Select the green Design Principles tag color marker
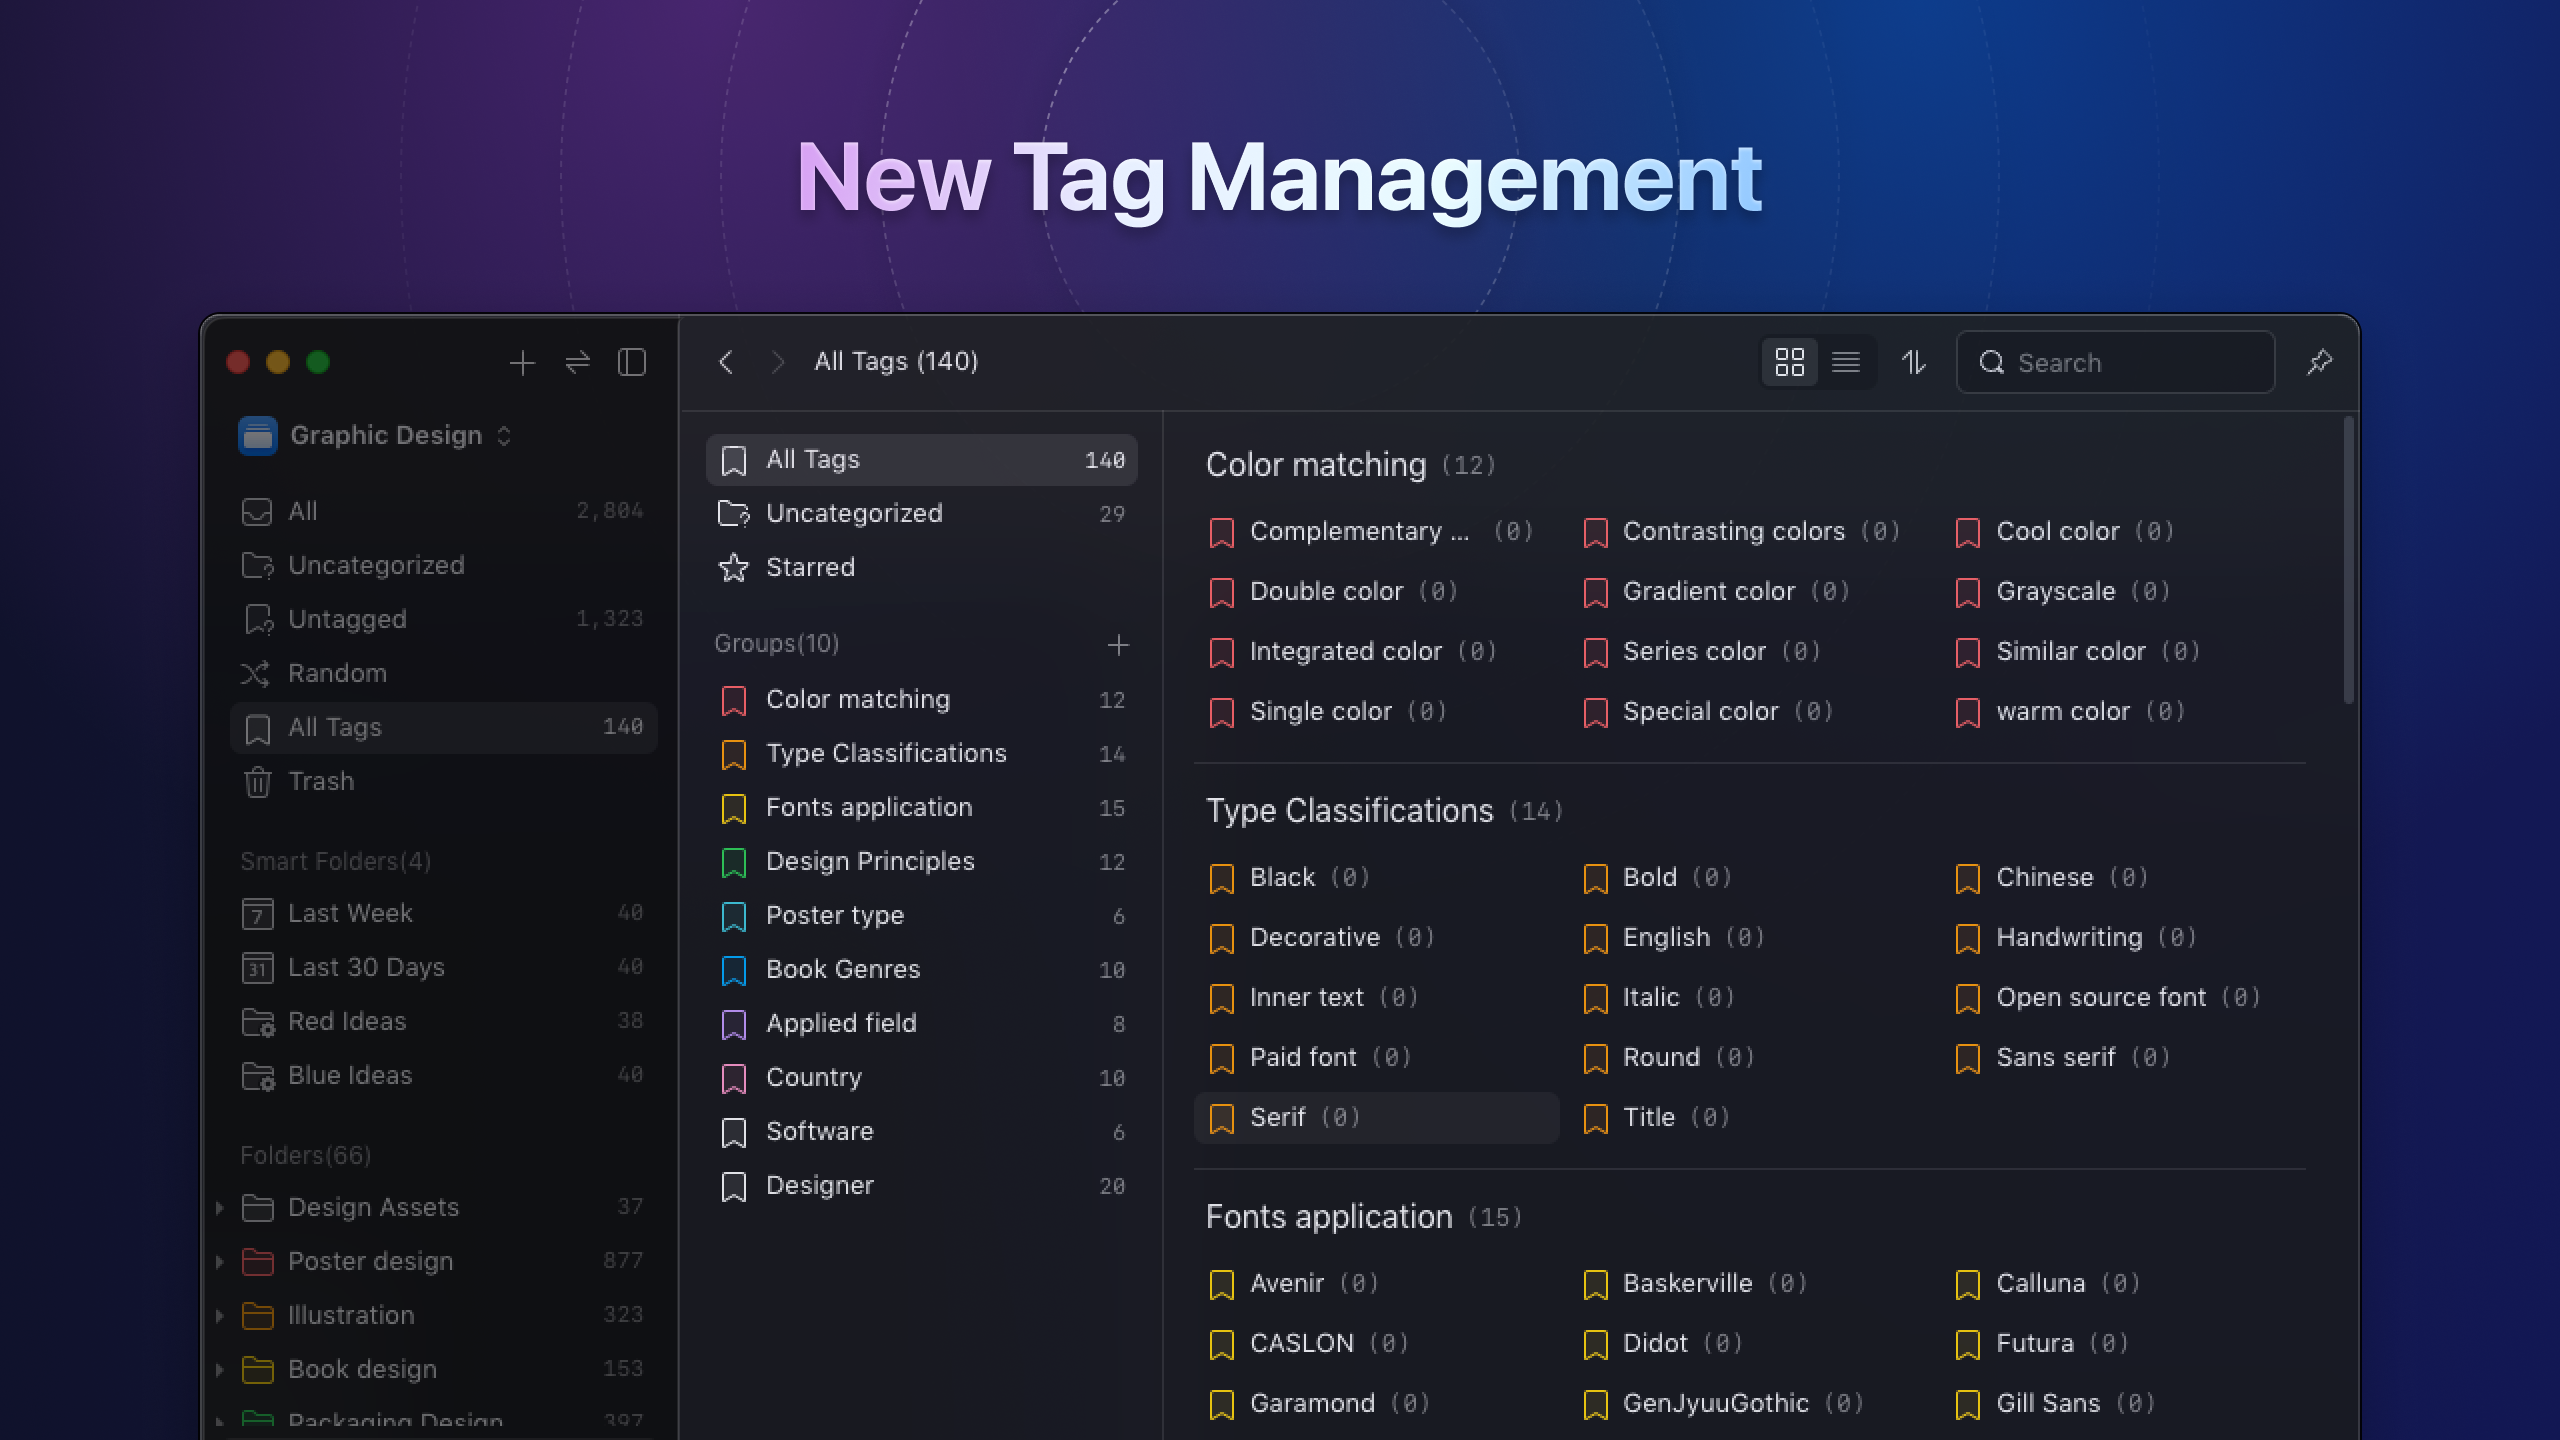Viewport: 2560px width, 1440px height. click(x=734, y=861)
